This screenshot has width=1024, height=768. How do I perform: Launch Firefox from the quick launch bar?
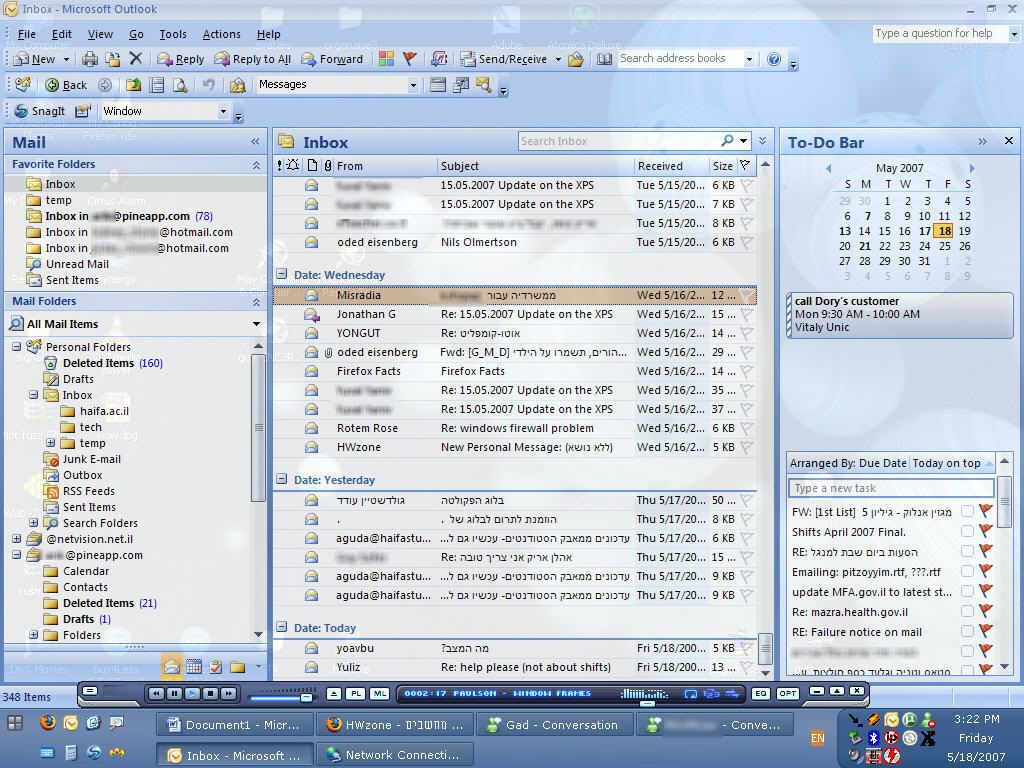[x=48, y=722]
